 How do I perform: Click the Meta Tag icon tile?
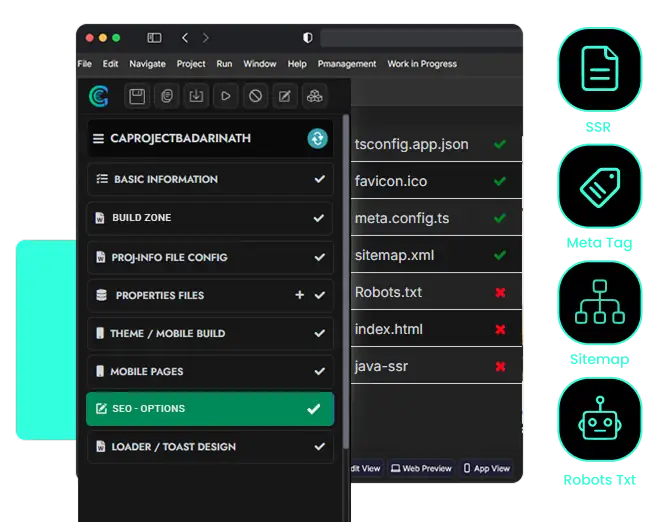click(x=600, y=186)
